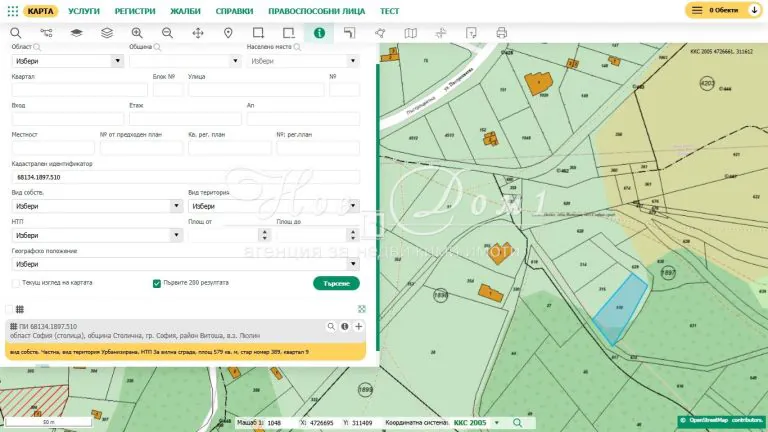Select the zoom out tool
The image size is (768, 432).
coord(167,33)
